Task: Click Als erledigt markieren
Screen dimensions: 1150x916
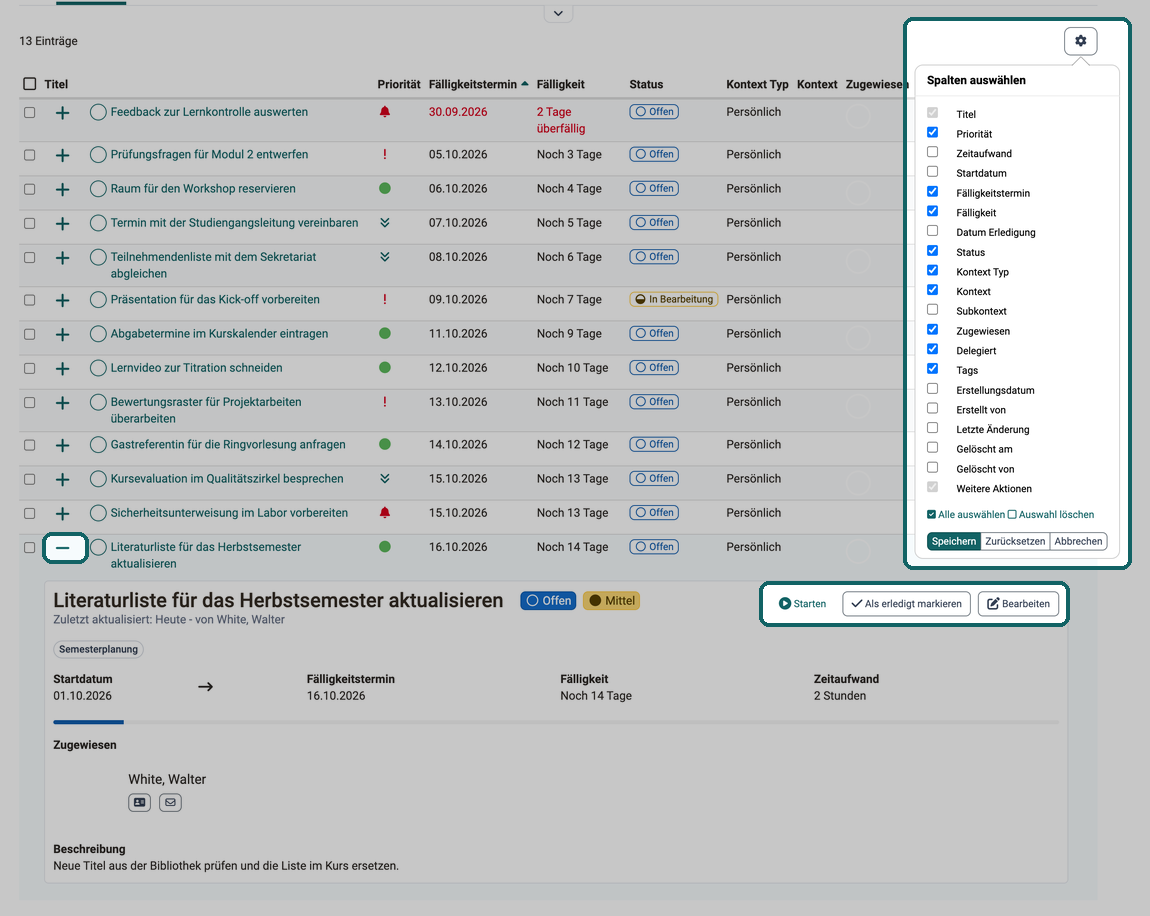Action: point(907,604)
